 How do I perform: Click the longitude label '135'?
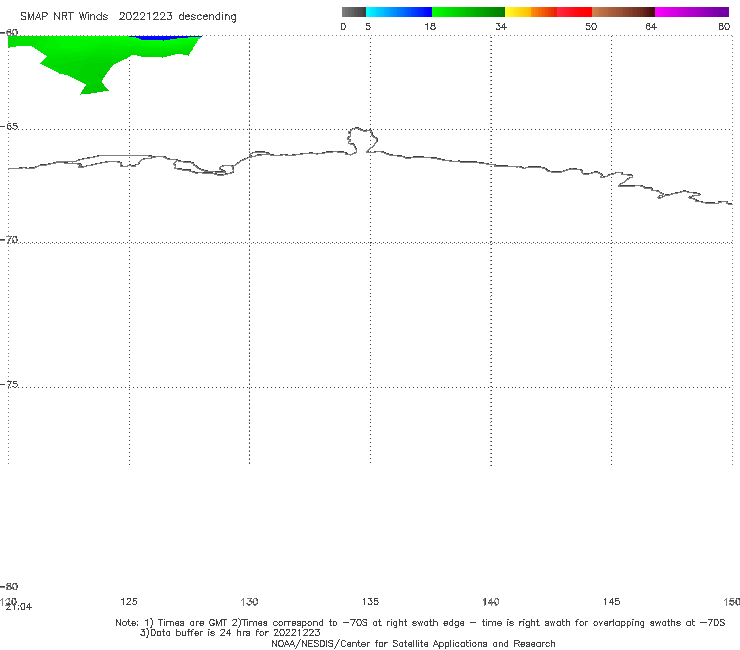point(370,601)
